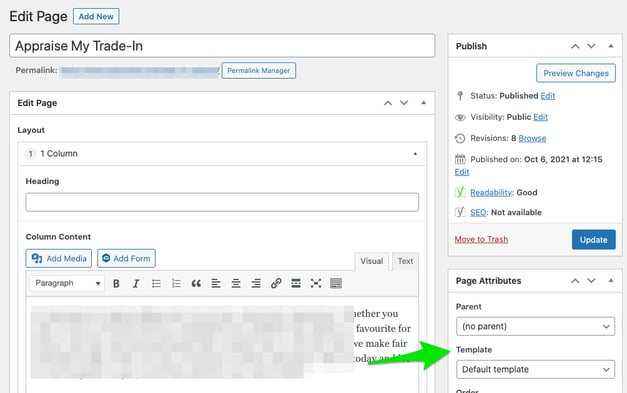This screenshot has height=393, width=627.
Task: Open the Permalink Manager
Action: point(259,70)
